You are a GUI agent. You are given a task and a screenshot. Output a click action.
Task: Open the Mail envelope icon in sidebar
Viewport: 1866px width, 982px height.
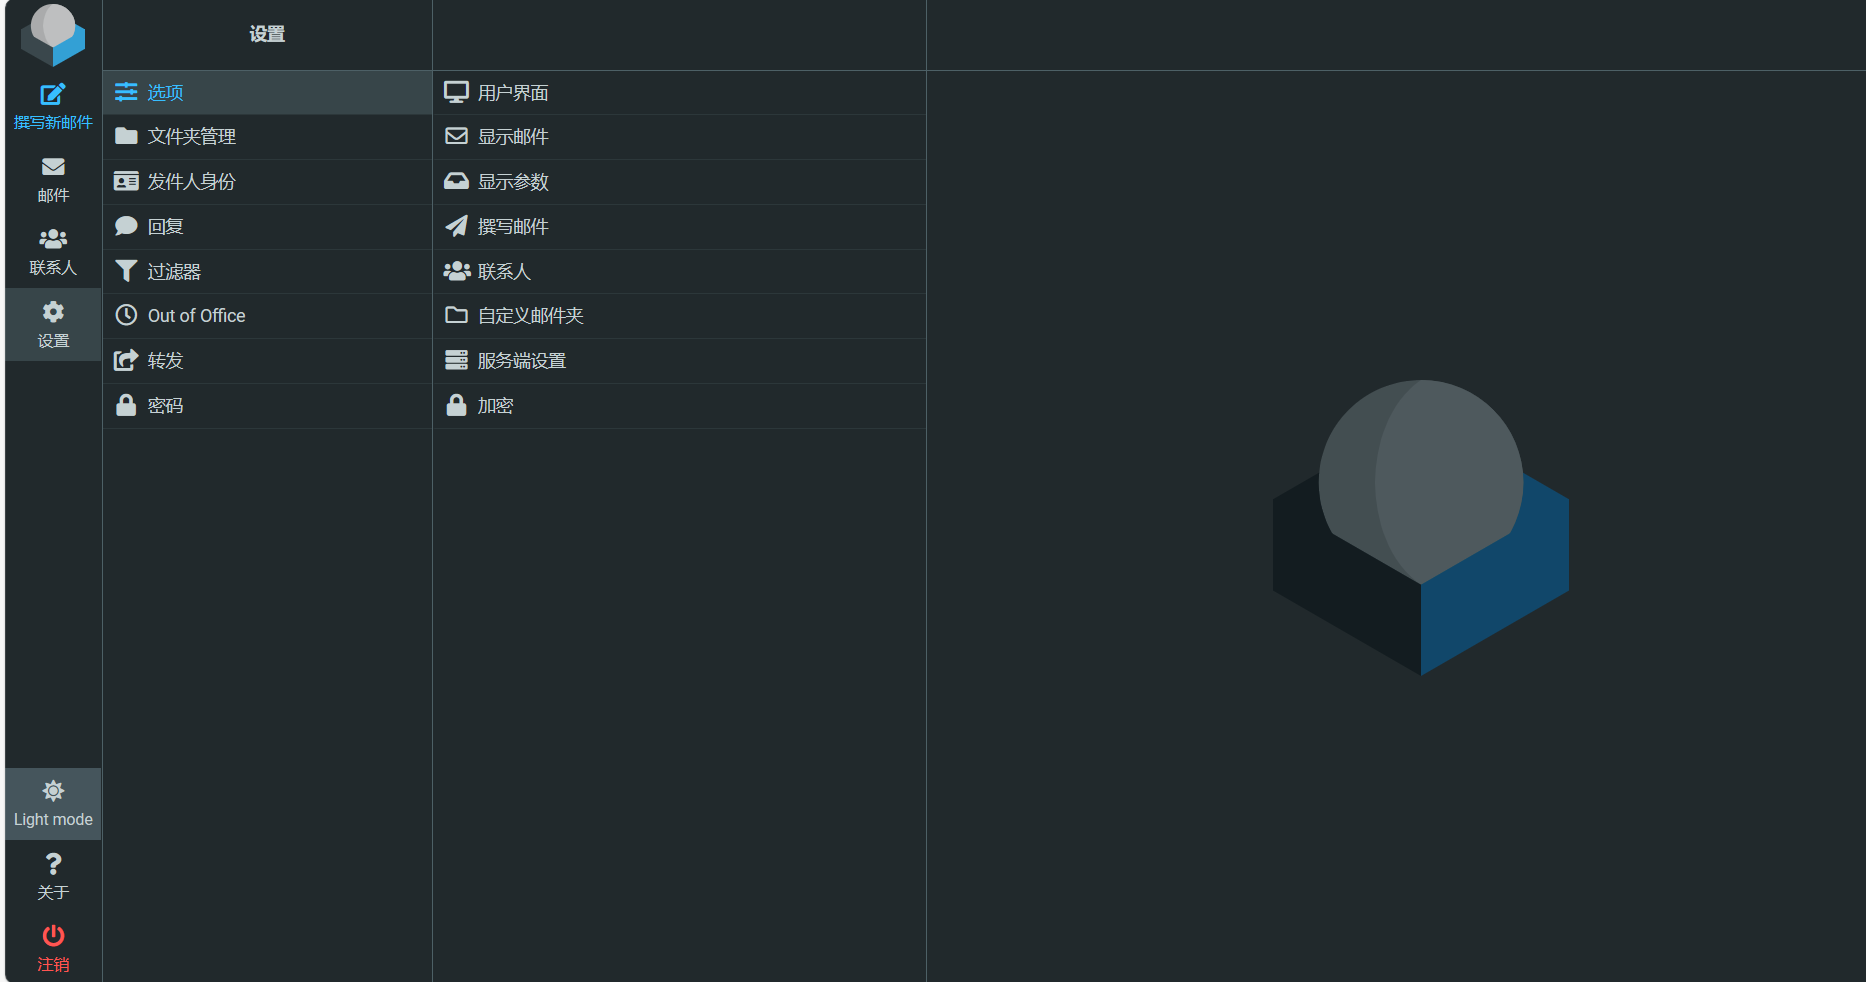coord(53,167)
